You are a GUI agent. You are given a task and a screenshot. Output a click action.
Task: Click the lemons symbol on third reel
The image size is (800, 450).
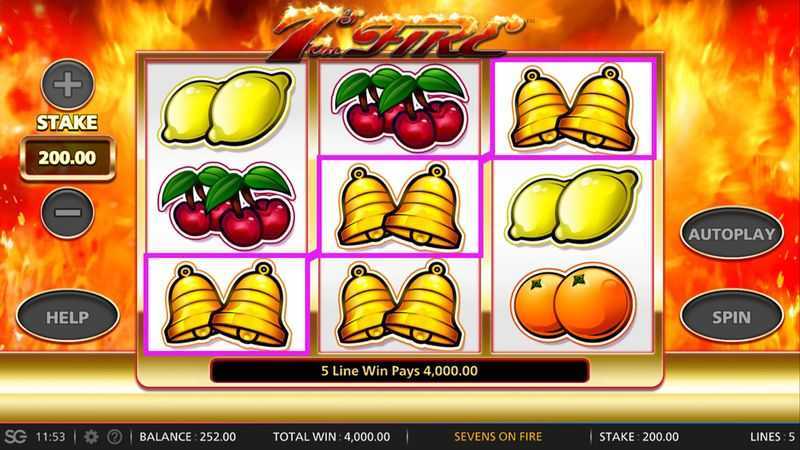pyautogui.click(x=573, y=206)
